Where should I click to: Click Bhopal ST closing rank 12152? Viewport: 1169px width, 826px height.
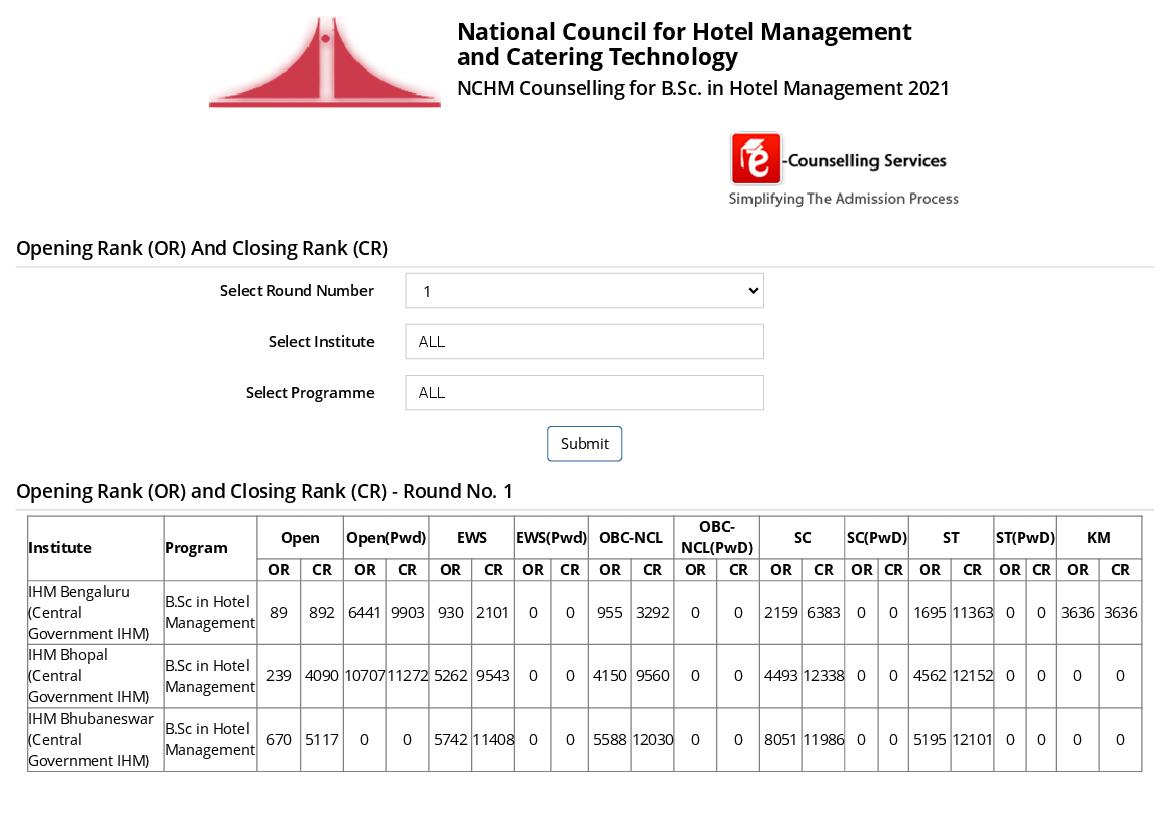(973, 676)
